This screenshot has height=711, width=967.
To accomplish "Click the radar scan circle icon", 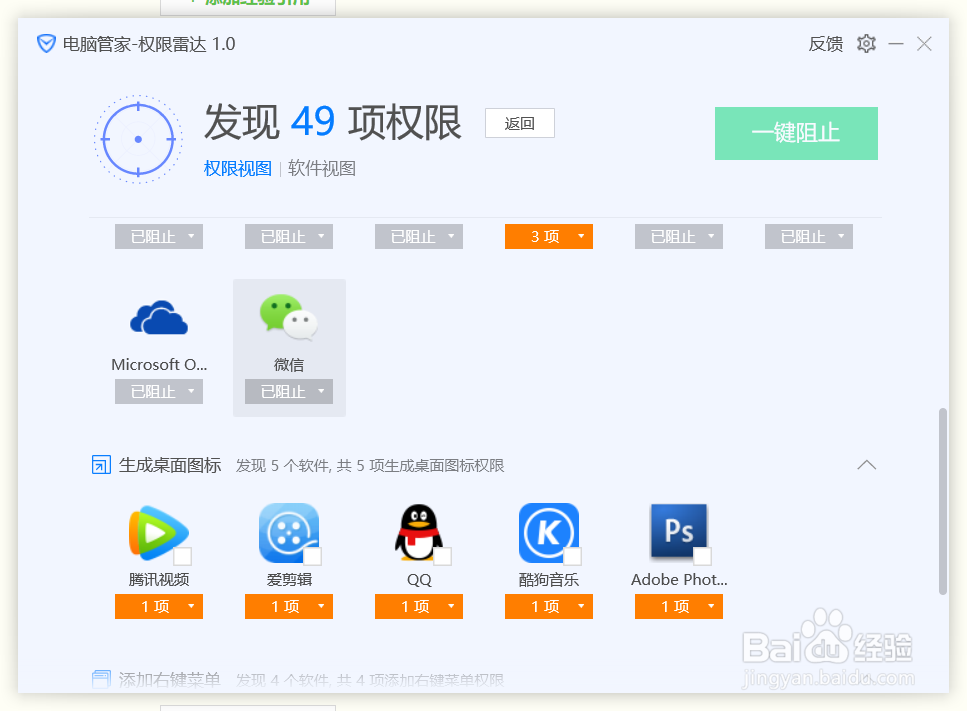I will (138, 139).
